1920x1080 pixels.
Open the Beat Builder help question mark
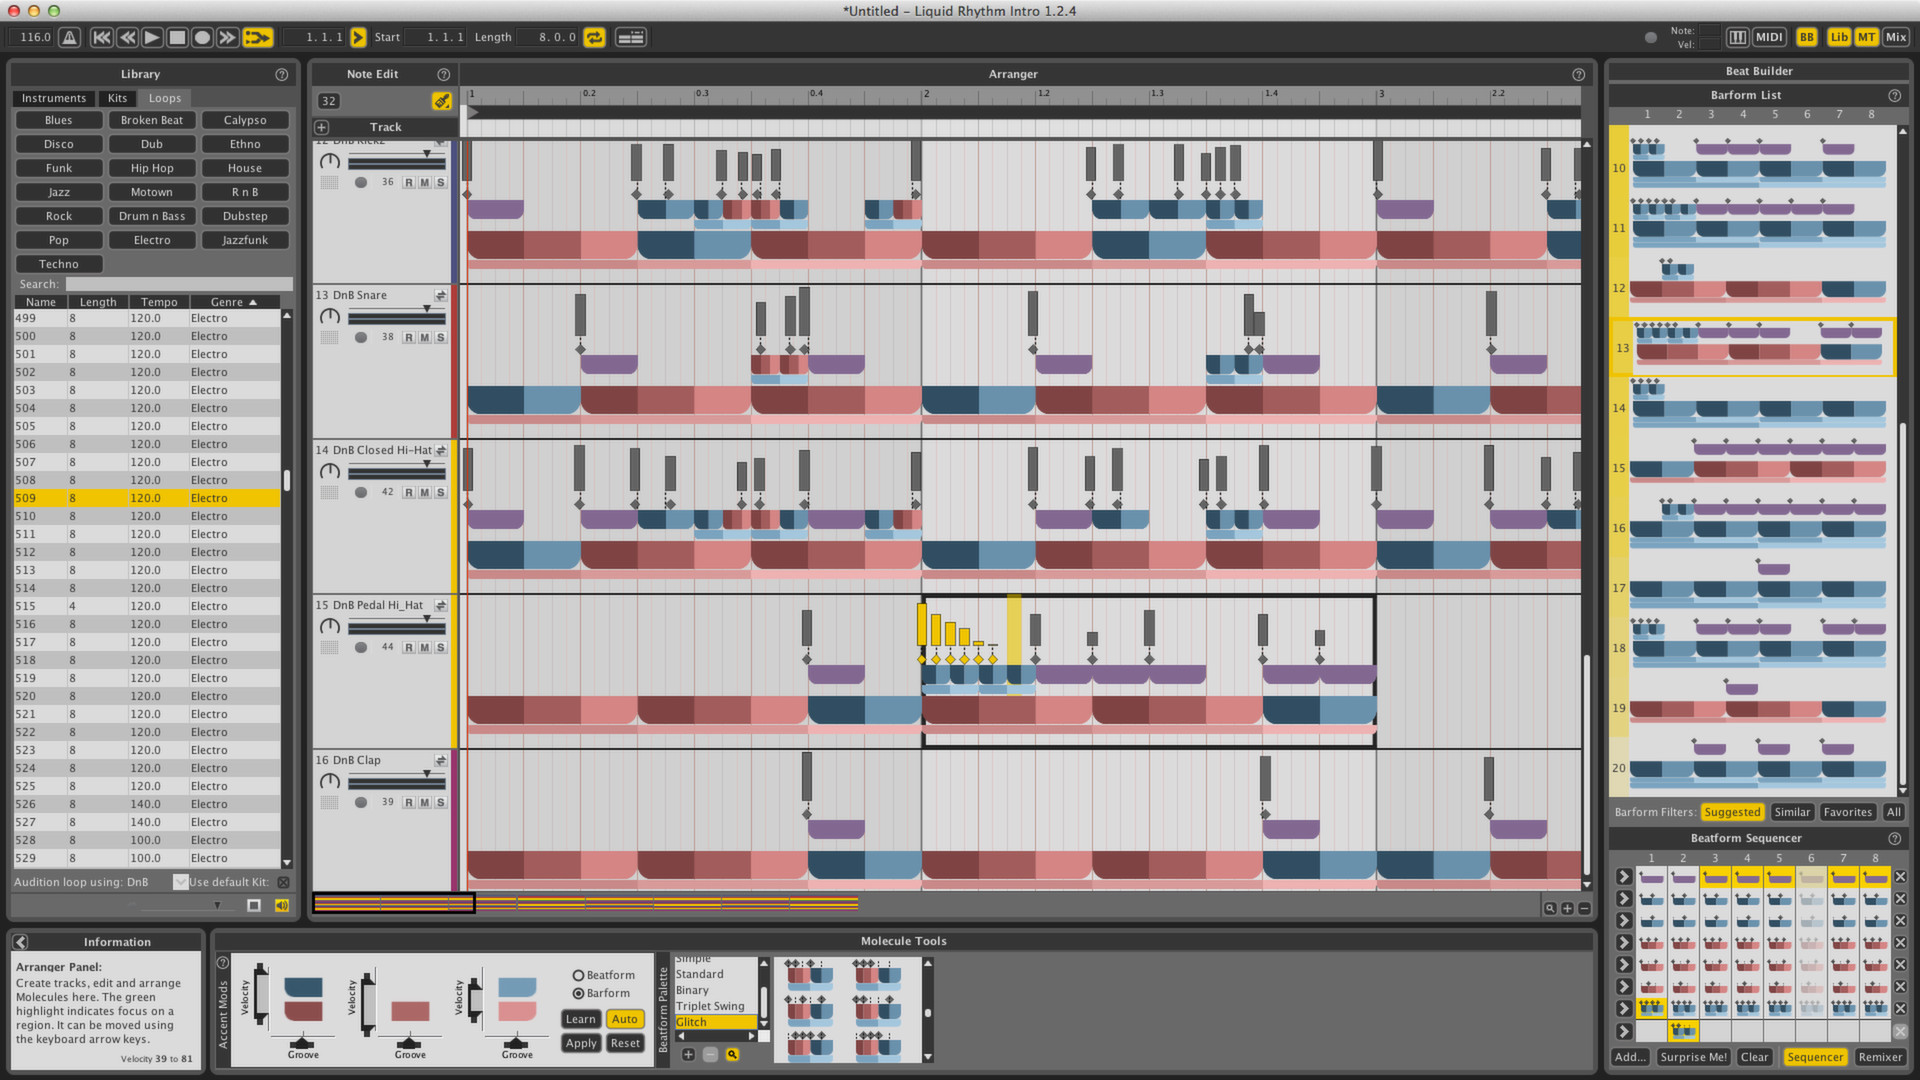coord(1895,95)
